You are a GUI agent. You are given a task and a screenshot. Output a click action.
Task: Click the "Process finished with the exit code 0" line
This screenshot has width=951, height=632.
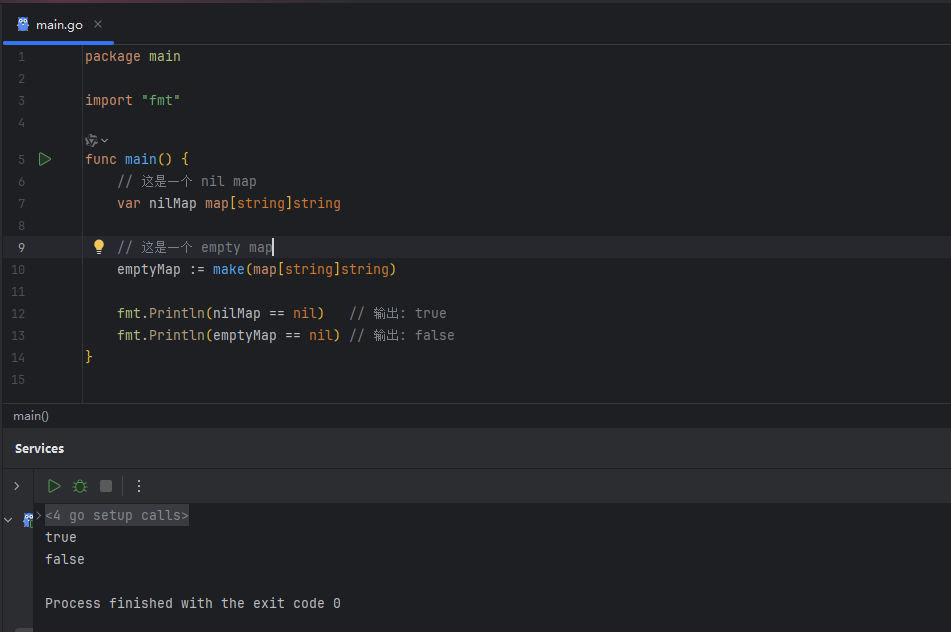coord(192,603)
